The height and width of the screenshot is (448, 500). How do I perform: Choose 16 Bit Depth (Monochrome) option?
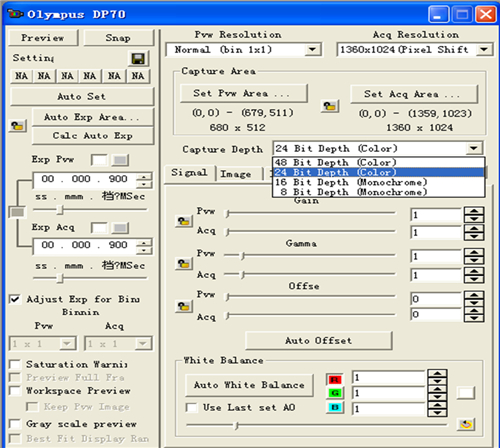coord(378,182)
